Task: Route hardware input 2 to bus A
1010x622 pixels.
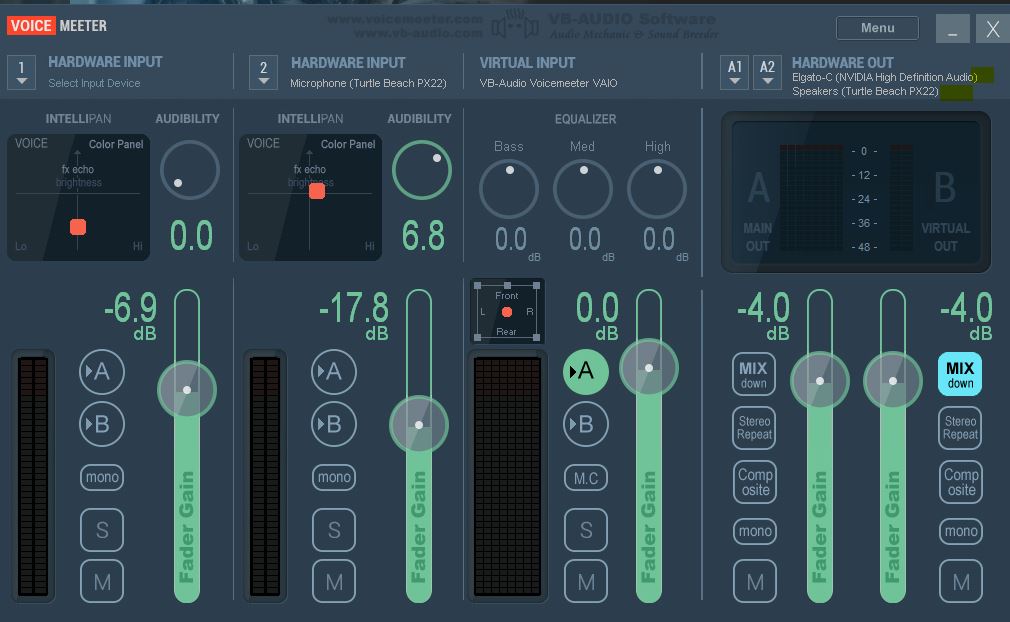Action: click(334, 372)
